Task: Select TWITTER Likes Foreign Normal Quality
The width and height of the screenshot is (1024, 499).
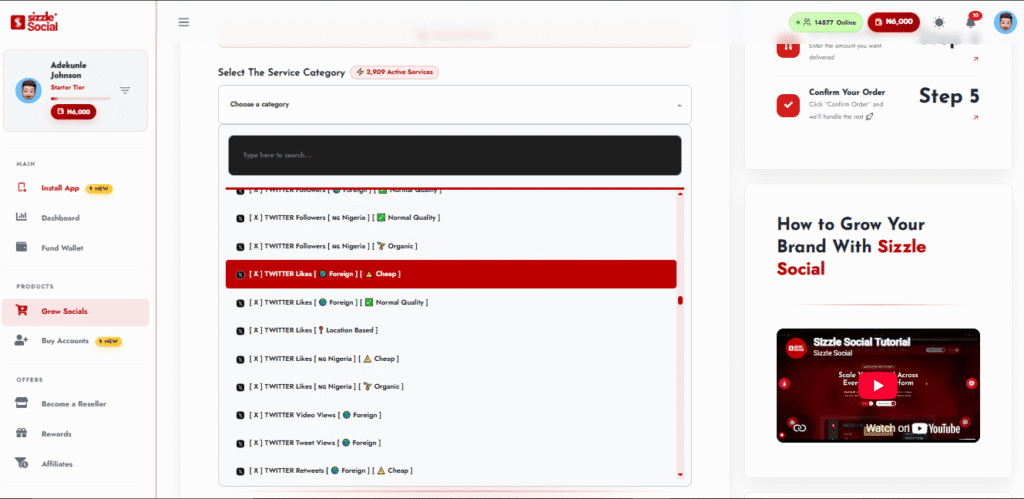Action: click(451, 302)
